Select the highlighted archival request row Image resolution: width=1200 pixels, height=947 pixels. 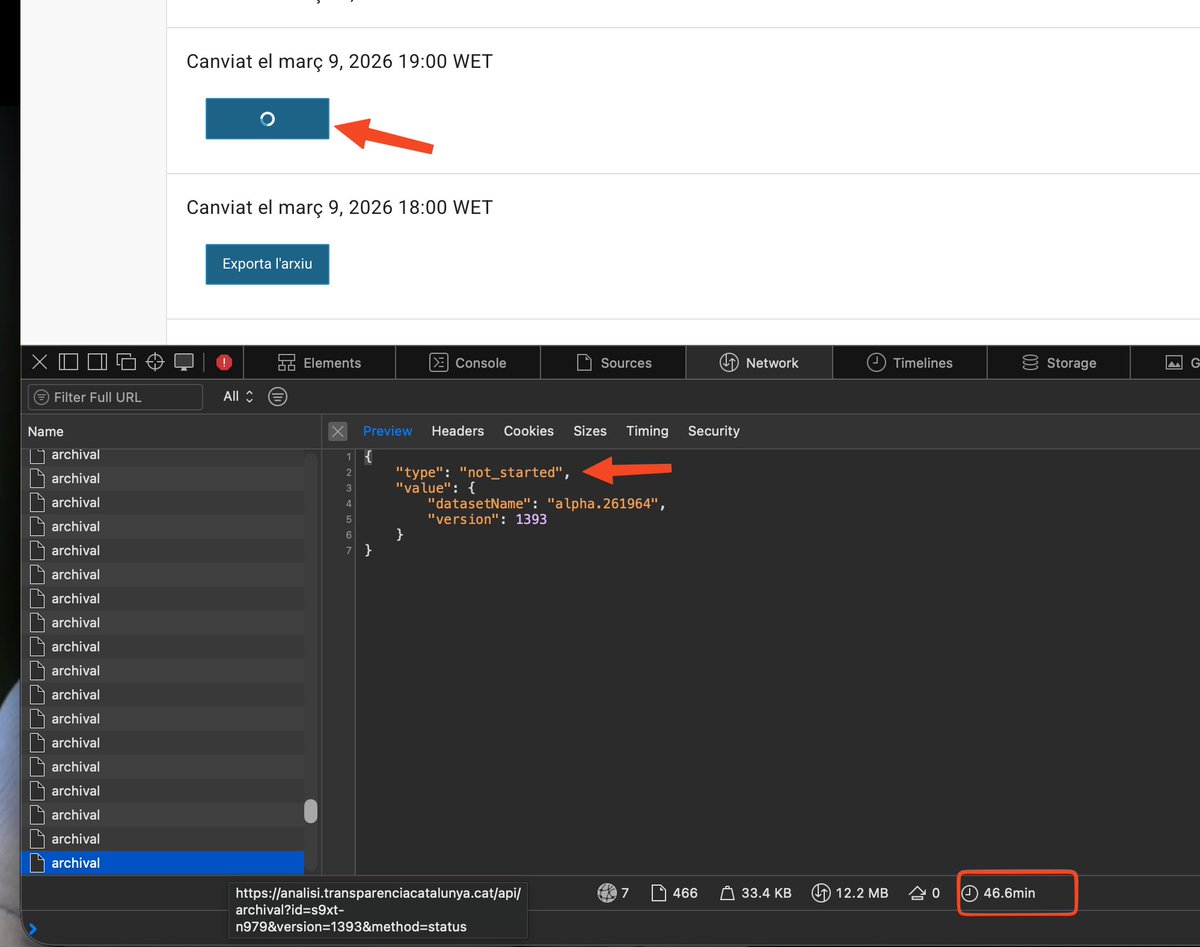tap(163, 863)
